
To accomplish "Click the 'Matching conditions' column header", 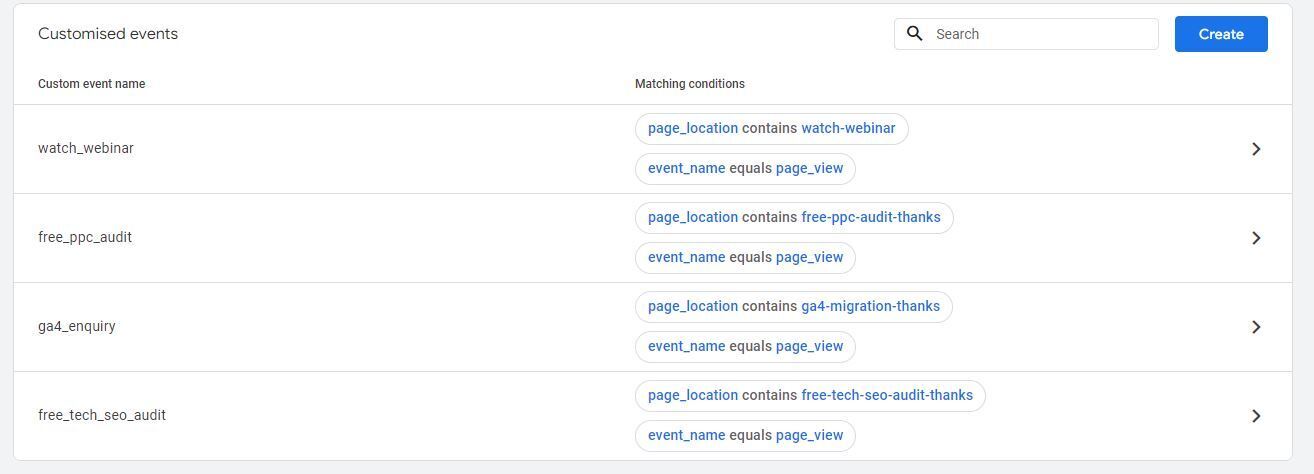I will 690,84.
